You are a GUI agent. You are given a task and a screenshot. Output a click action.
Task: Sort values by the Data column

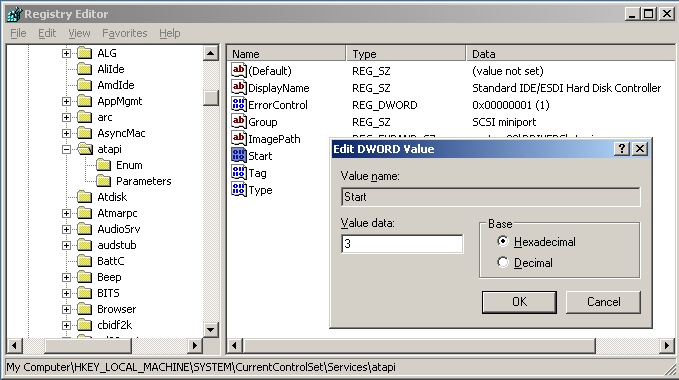[x=570, y=54]
